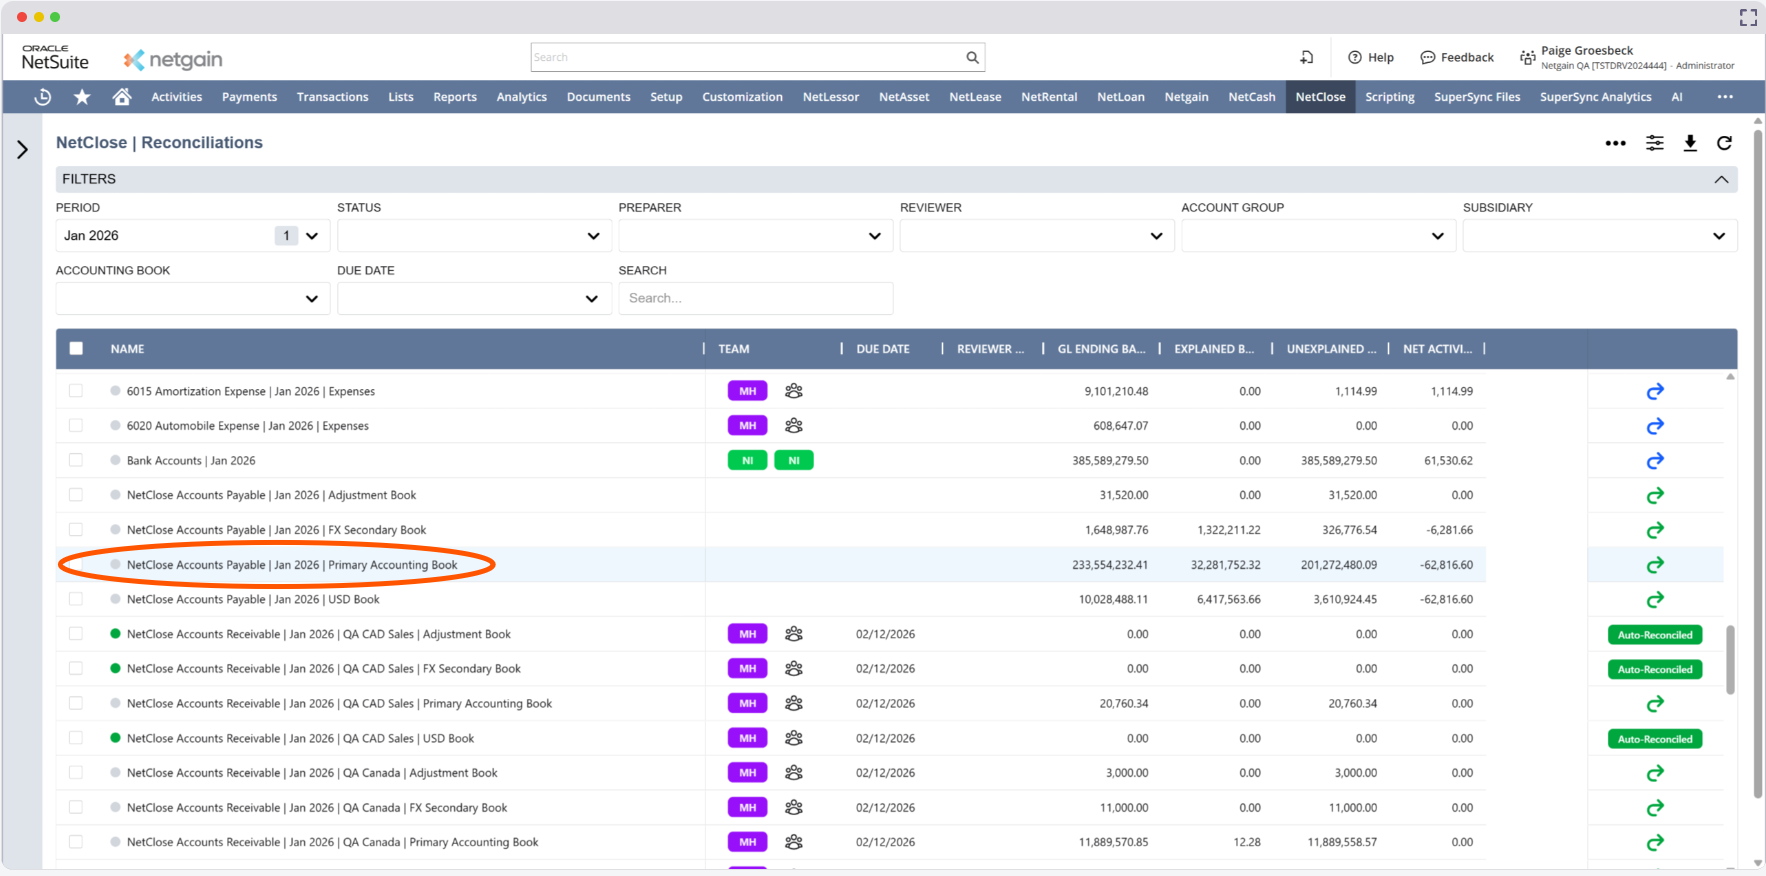
Task: Expand the left sidebar chevron
Action: pyautogui.click(x=22, y=150)
